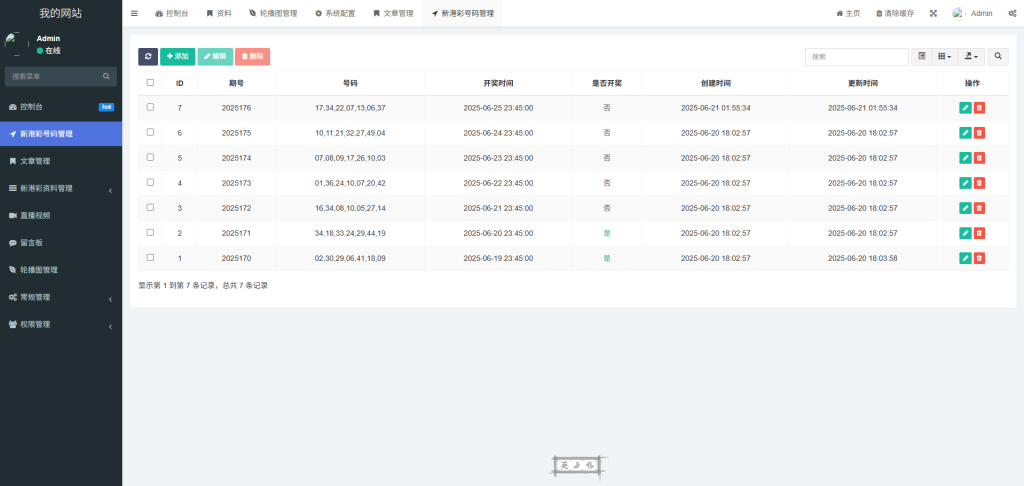Screen dimensions: 1024x486
Task: Expand the 权限管理 sidebar menu
Action: tap(60, 324)
